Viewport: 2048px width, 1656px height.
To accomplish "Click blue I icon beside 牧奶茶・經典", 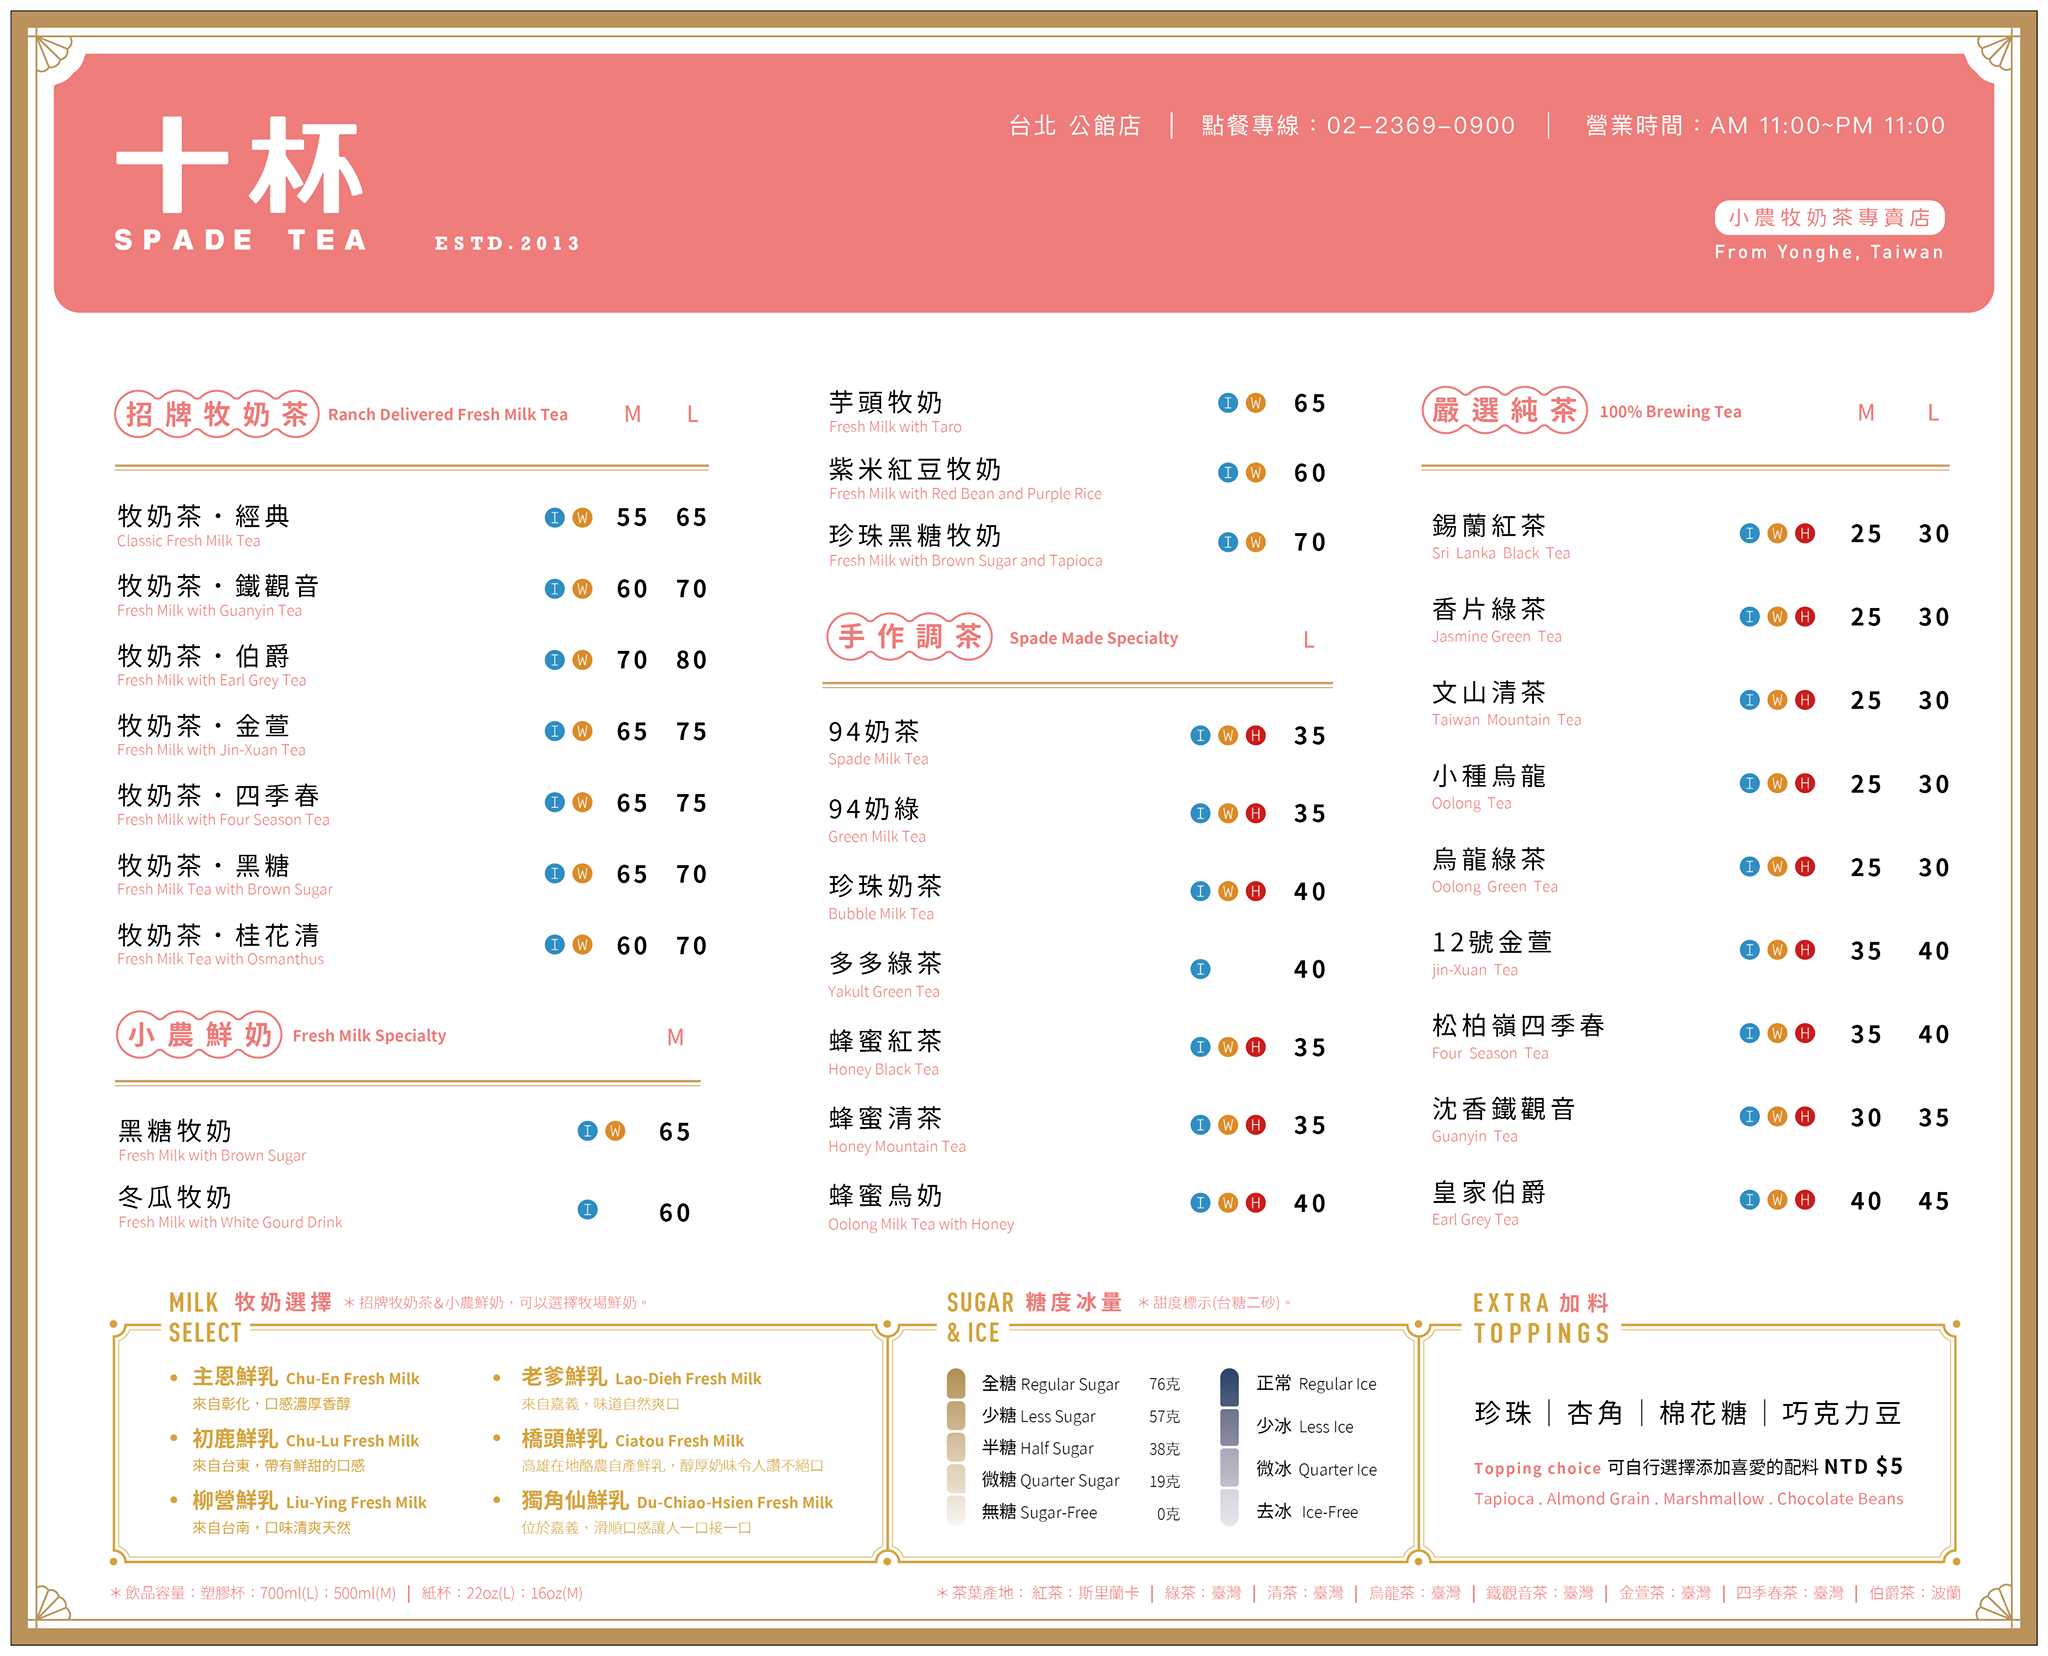I will pyautogui.click(x=554, y=517).
